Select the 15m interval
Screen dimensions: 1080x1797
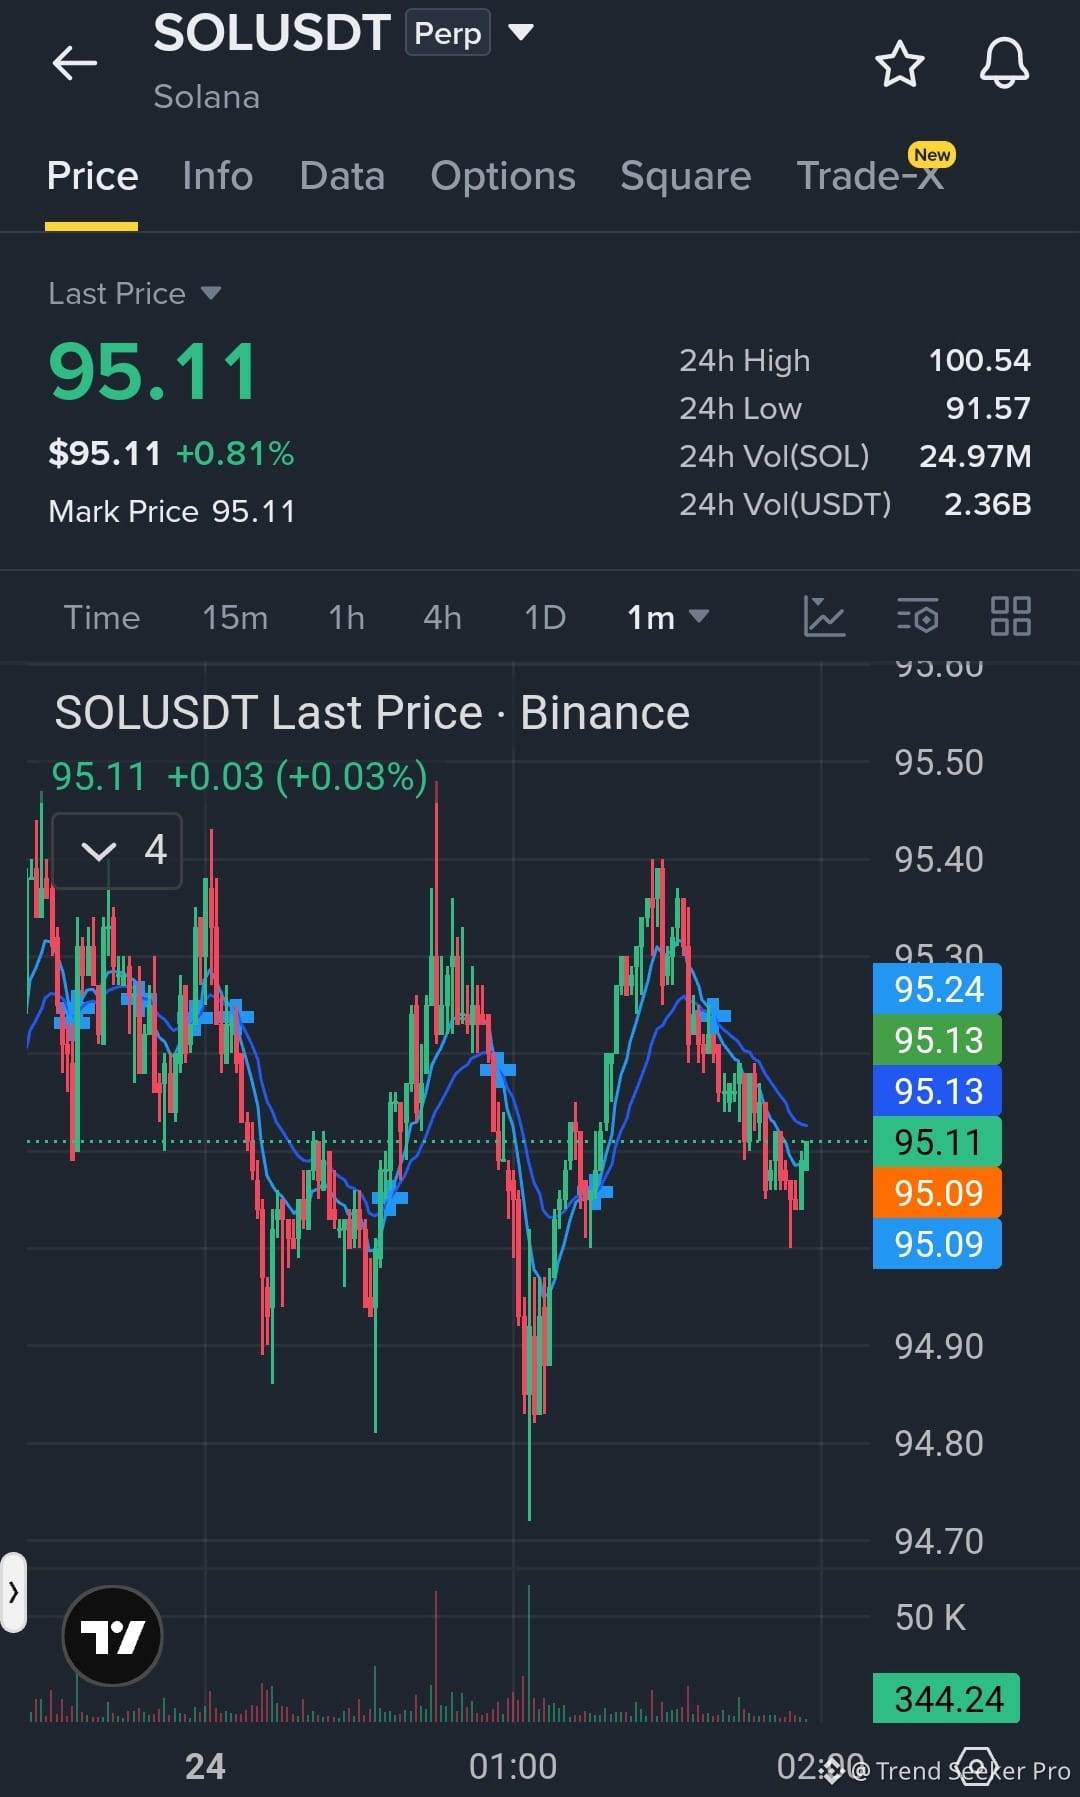pyautogui.click(x=235, y=617)
